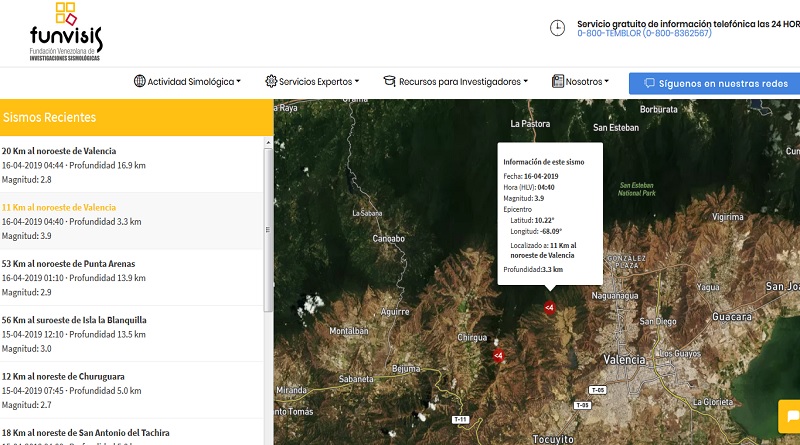
Task: Click the La Pastora label on the map
Action: 530,123
